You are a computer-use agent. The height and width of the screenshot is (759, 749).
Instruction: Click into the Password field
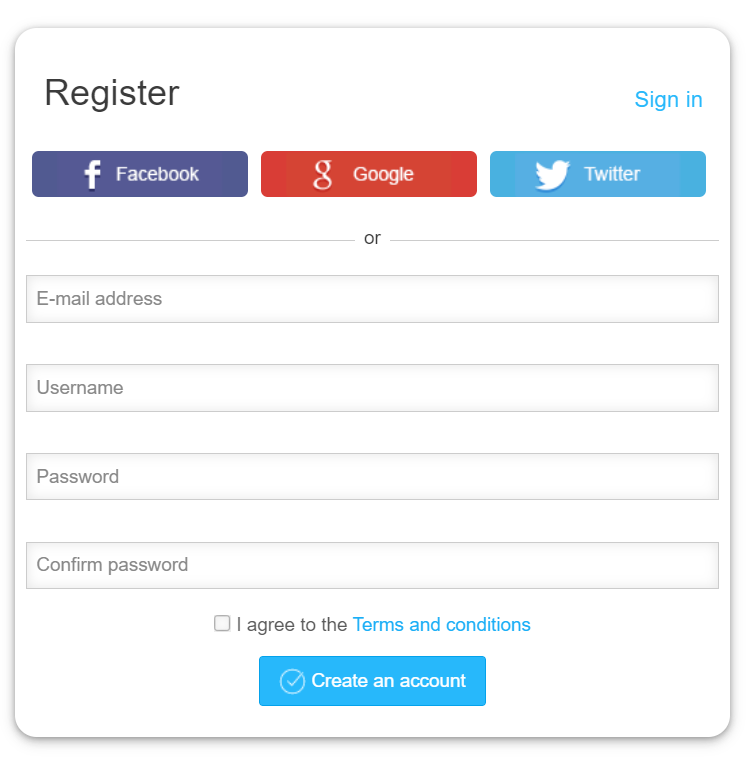pyautogui.click(x=372, y=477)
